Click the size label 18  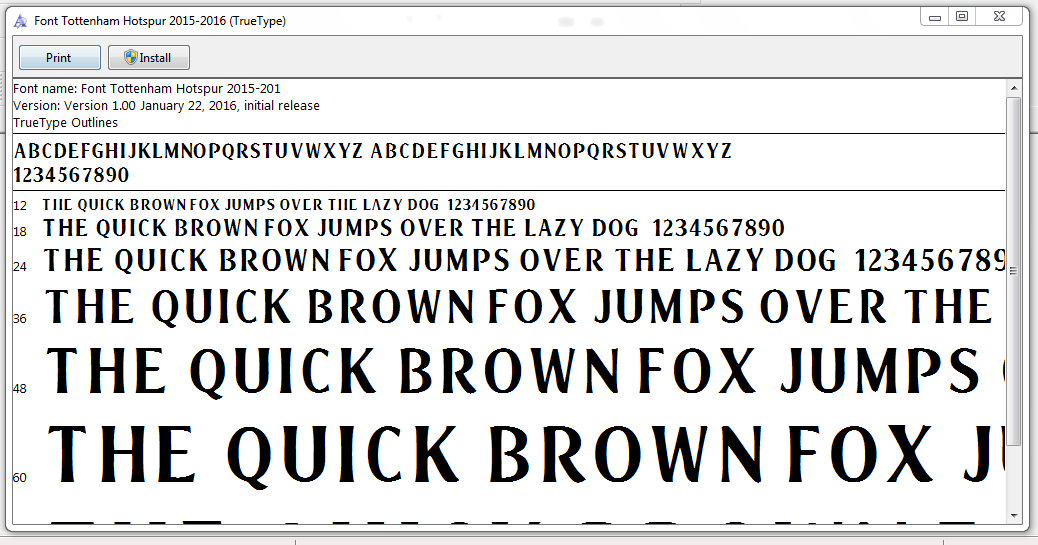coord(20,232)
